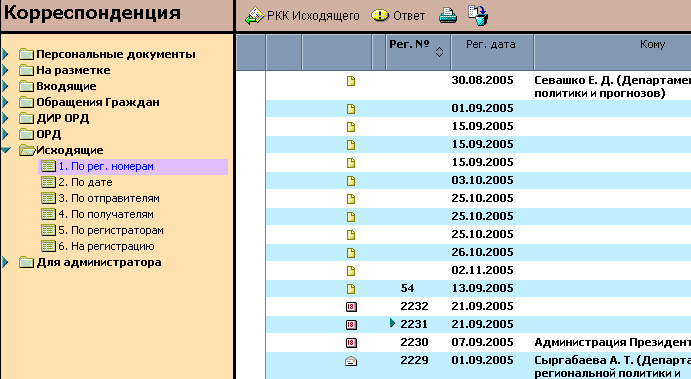Open view 4. По получателям
Viewport: 691px width, 379px height.
[106, 214]
